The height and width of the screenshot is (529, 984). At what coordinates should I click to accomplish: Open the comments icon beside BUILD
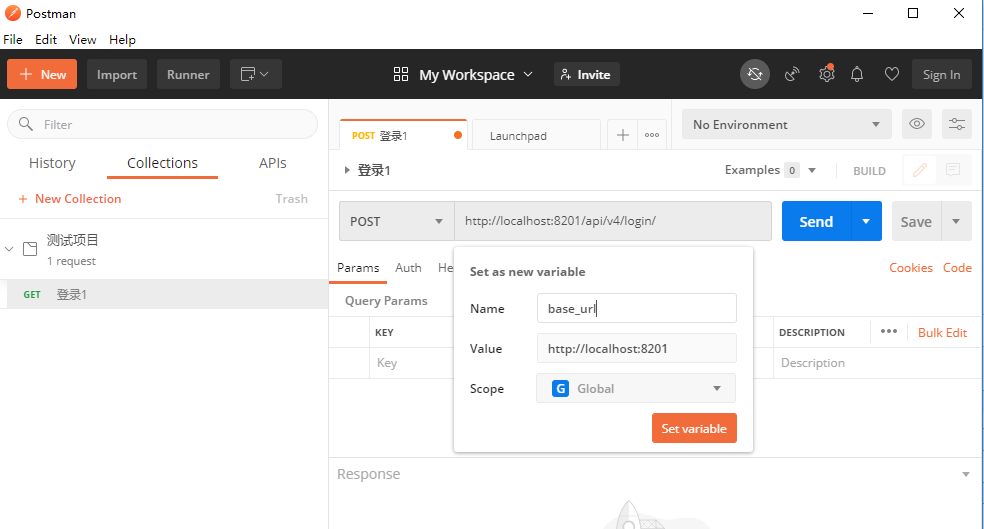pyautogui.click(x=953, y=170)
